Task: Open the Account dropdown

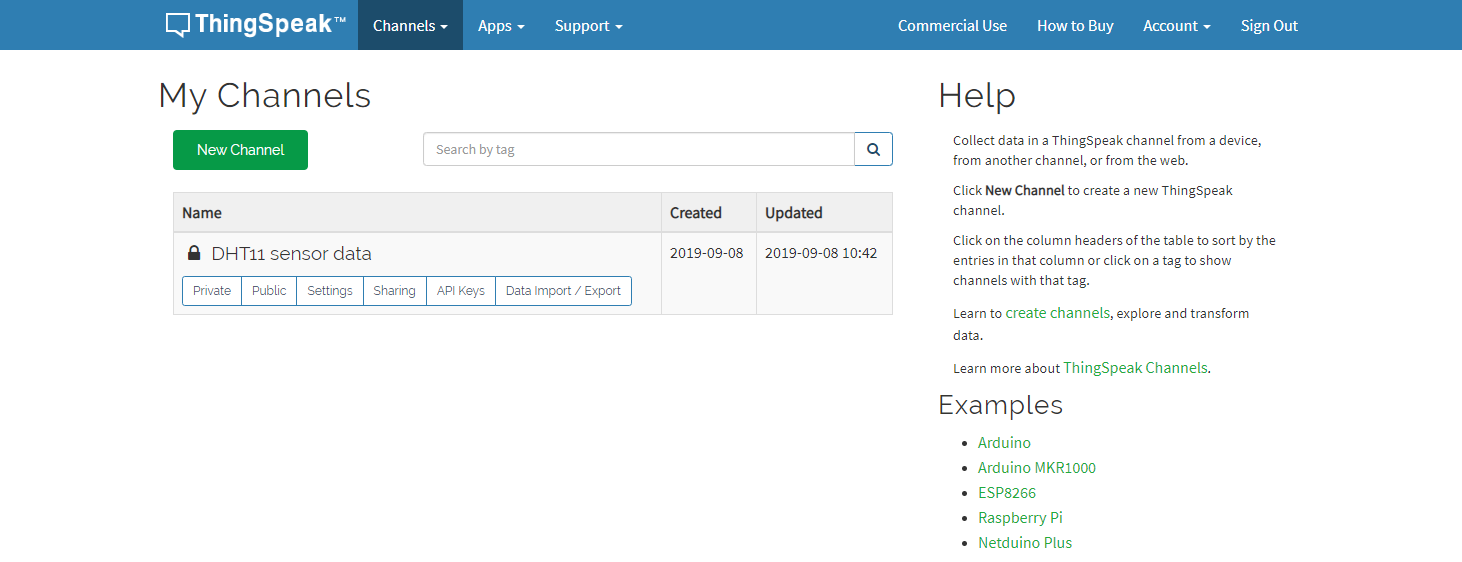Action: click(1177, 25)
